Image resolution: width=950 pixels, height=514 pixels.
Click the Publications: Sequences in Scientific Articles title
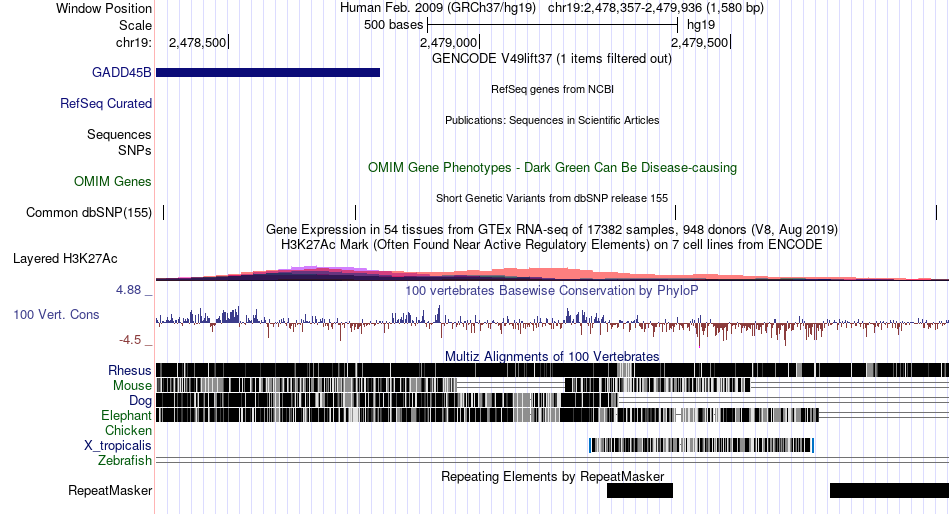point(552,120)
